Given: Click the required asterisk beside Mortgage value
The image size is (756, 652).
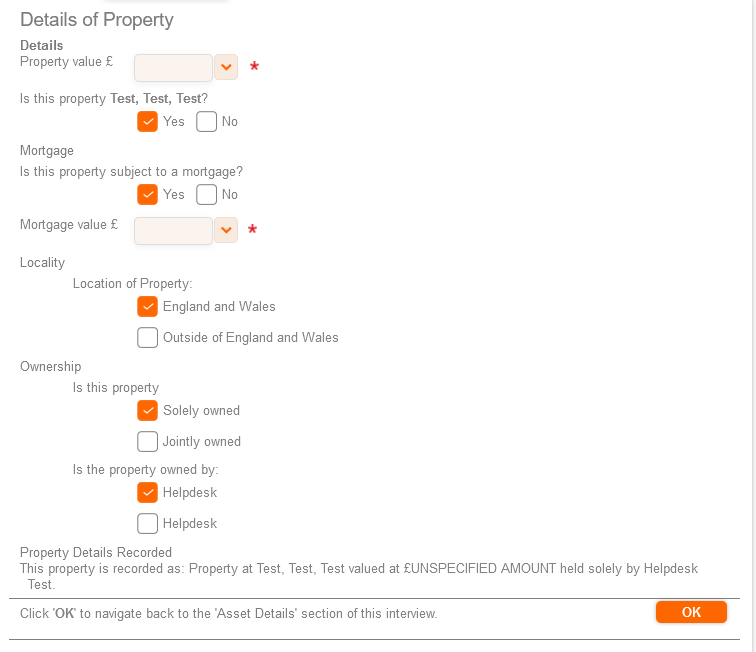Looking at the screenshot, I should [253, 231].
